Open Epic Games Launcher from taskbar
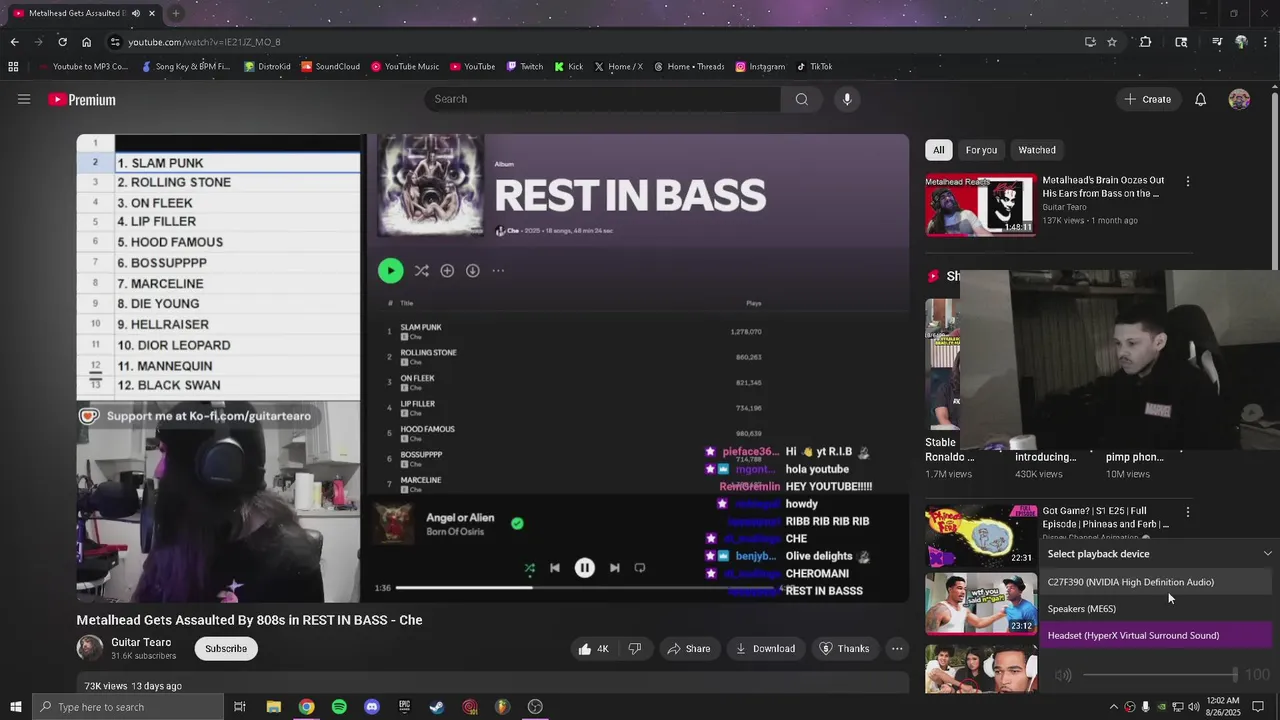 (404, 707)
